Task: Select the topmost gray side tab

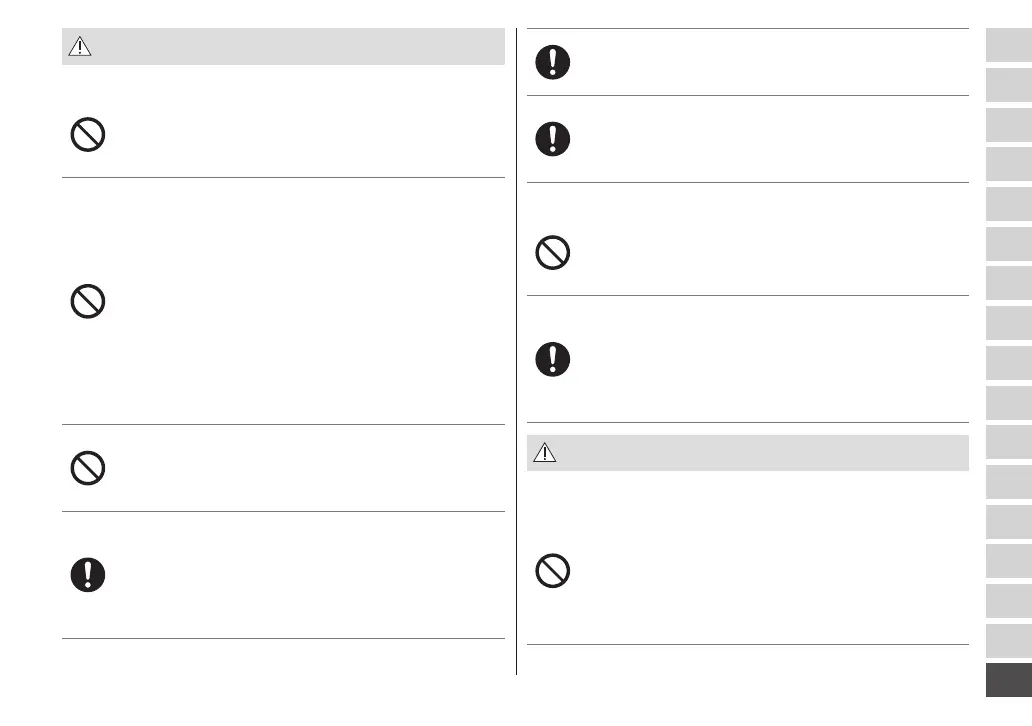Action: tap(1008, 45)
